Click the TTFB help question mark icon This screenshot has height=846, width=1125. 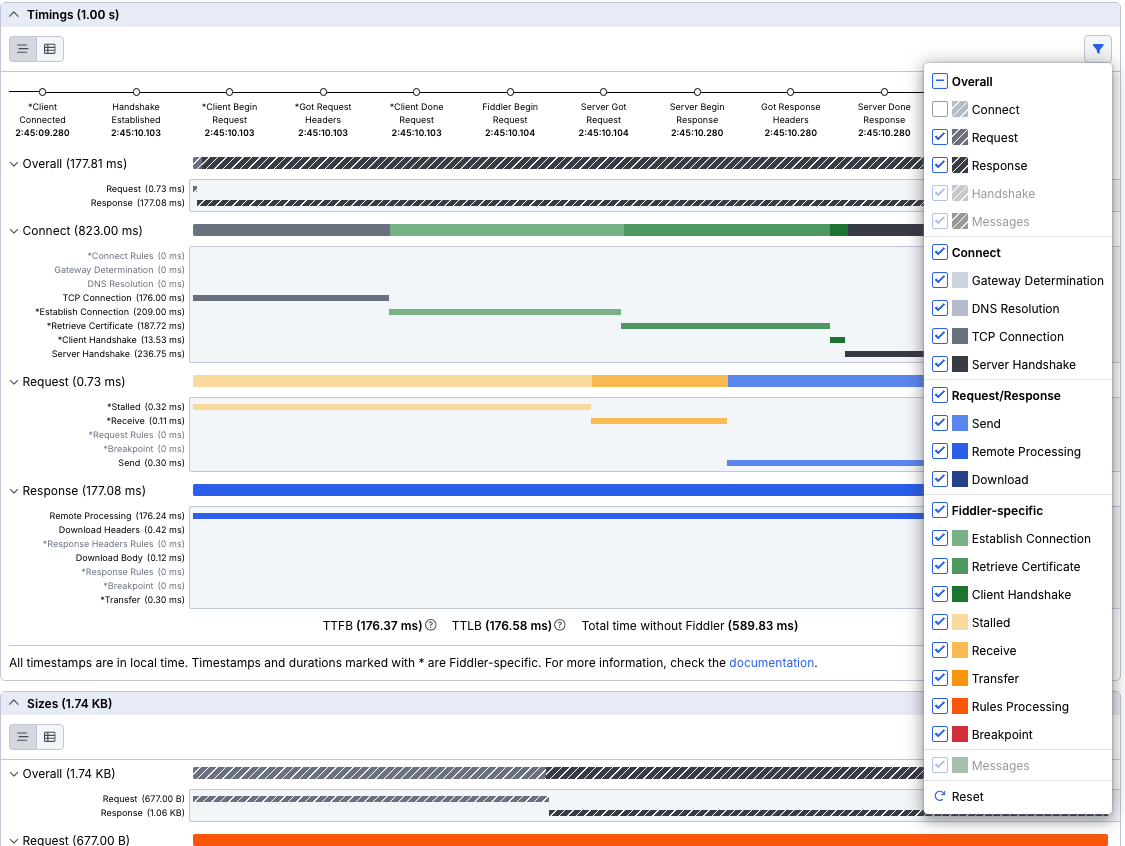click(431, 625)
